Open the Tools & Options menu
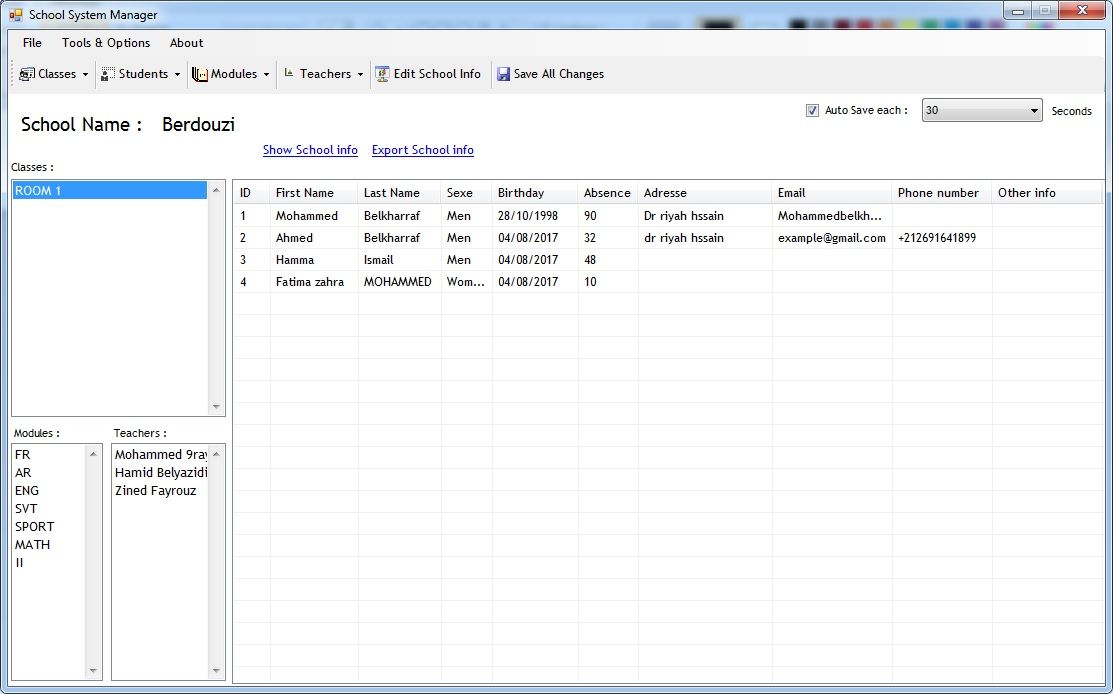Viewport: 1113px width, 694px height. point(106,43)
